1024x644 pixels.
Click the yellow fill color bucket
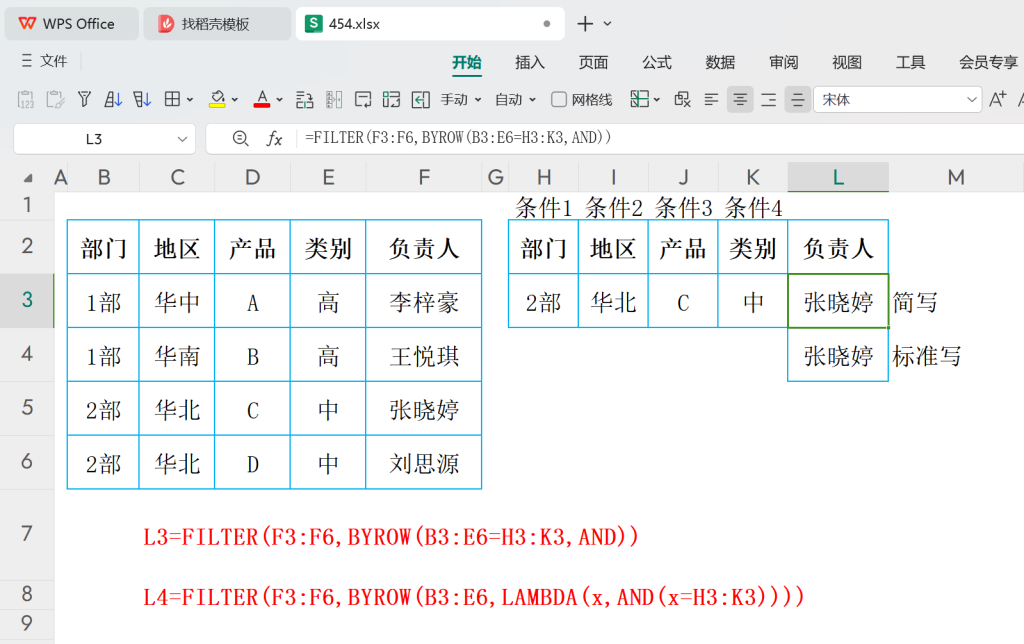217,99
